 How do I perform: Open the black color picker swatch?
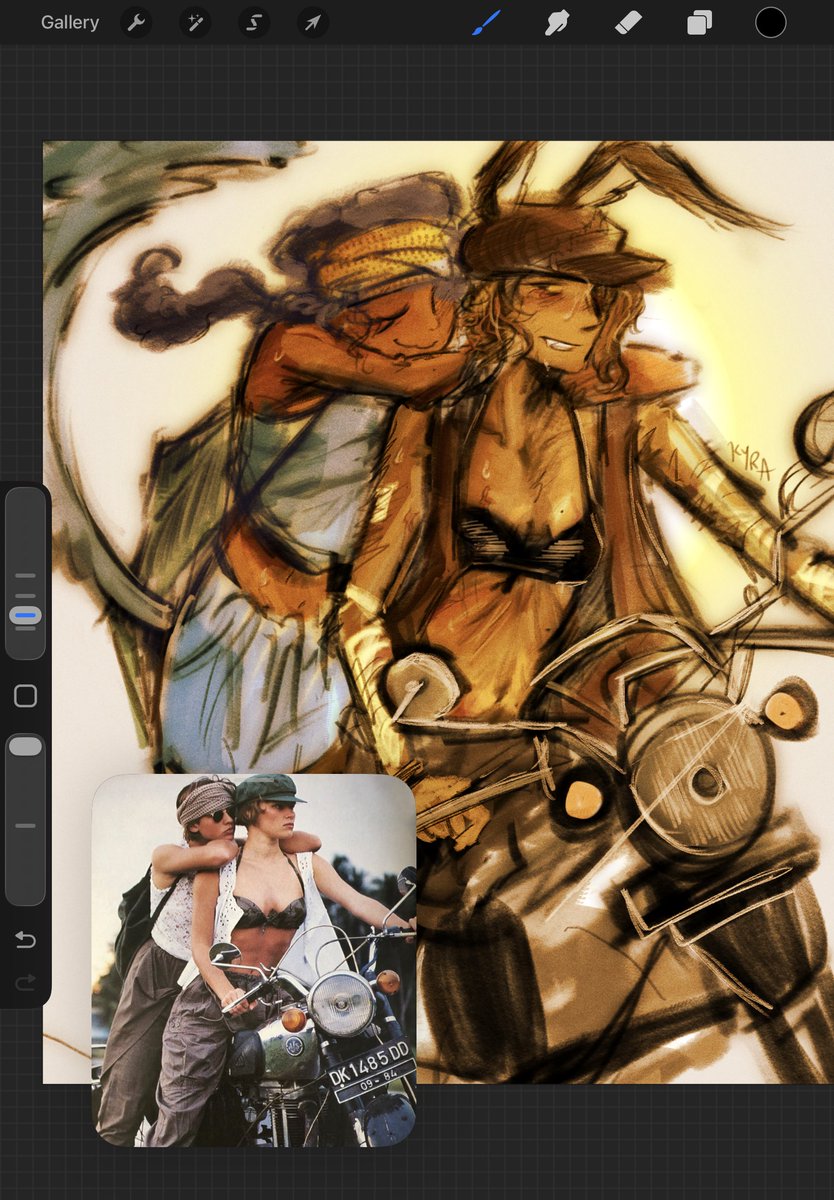pyautogui.click(x=770, y=22)
